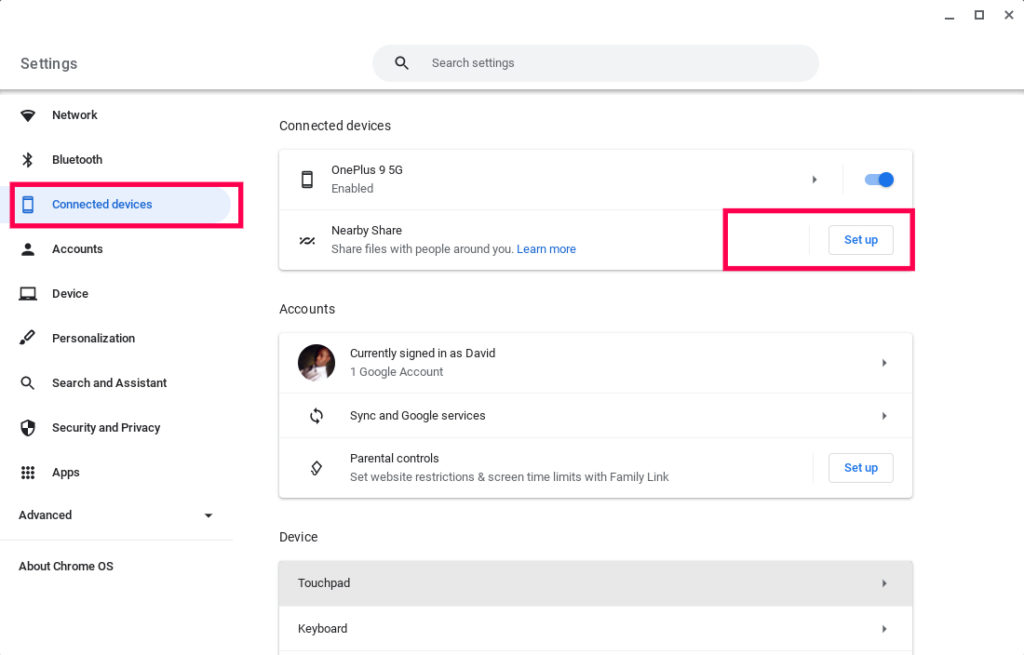Click the Connected devices phone icon
1024x655 pixels.
coord(27,204)
